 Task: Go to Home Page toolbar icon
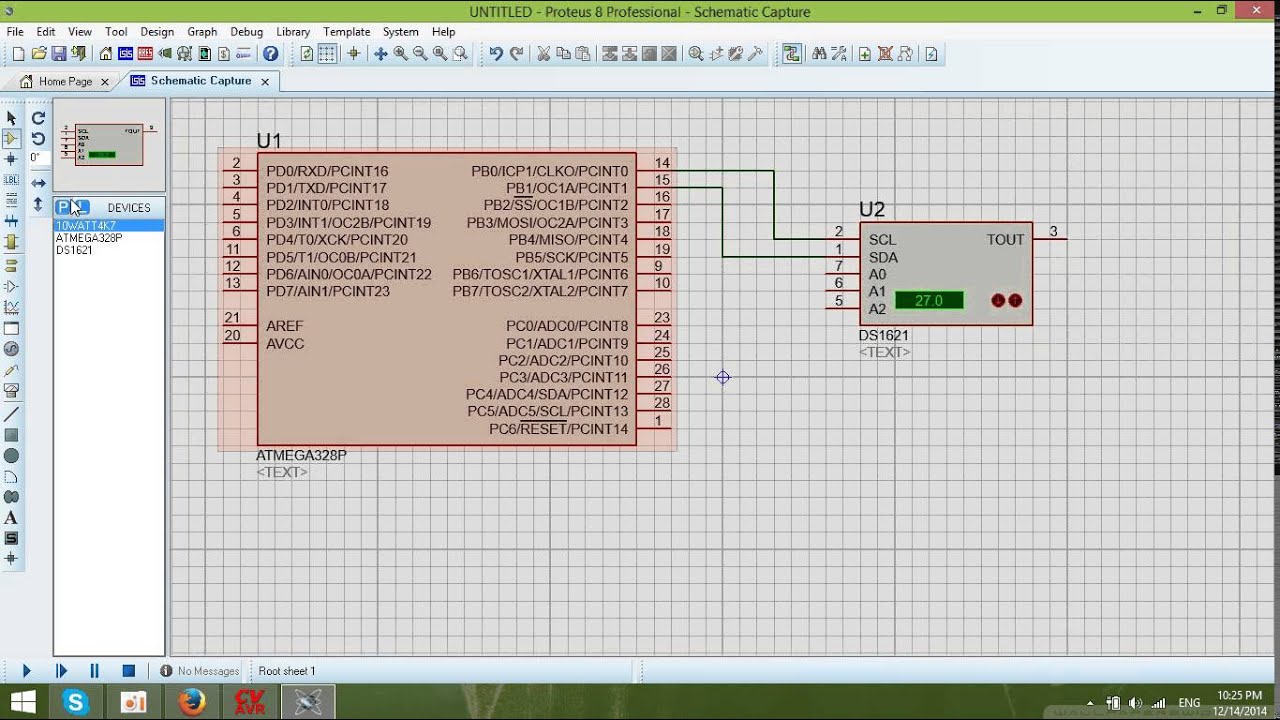106,54
